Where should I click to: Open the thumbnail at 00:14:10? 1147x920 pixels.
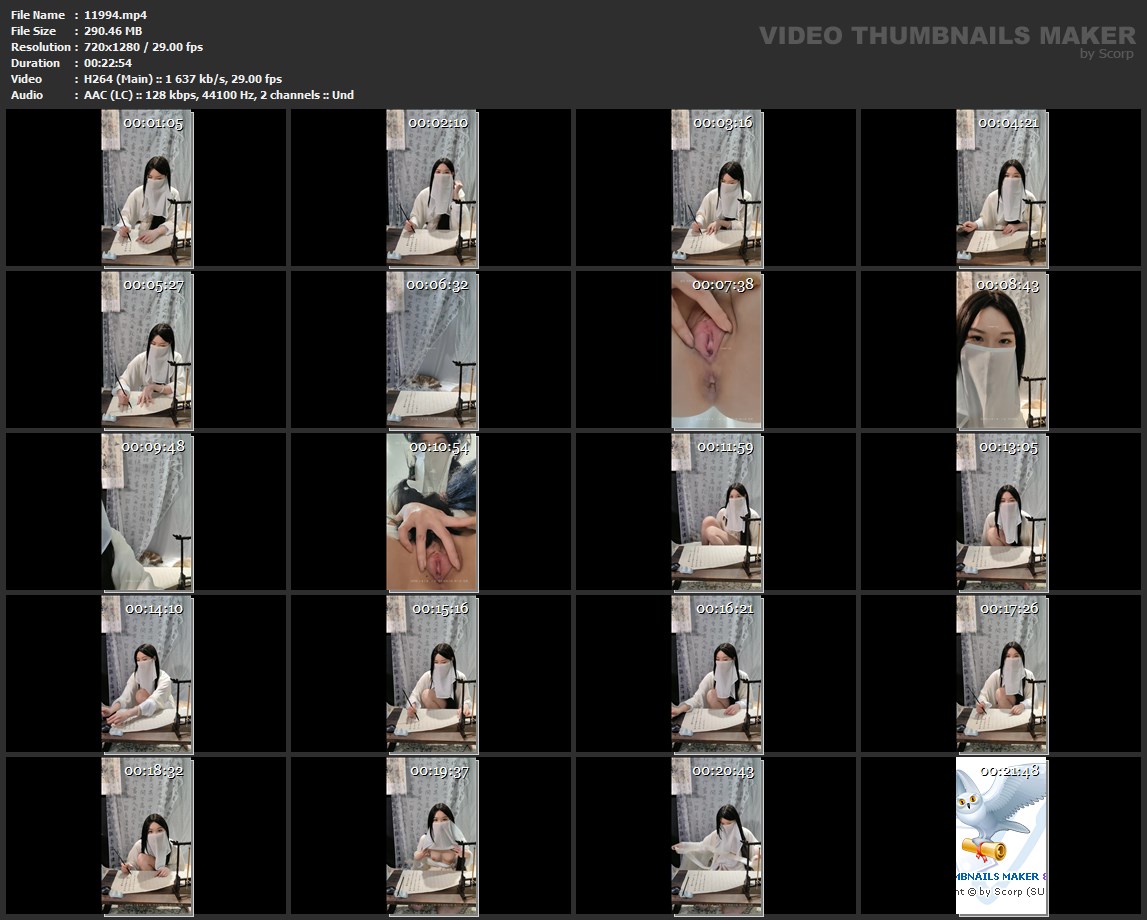click(x=147, y=674)
